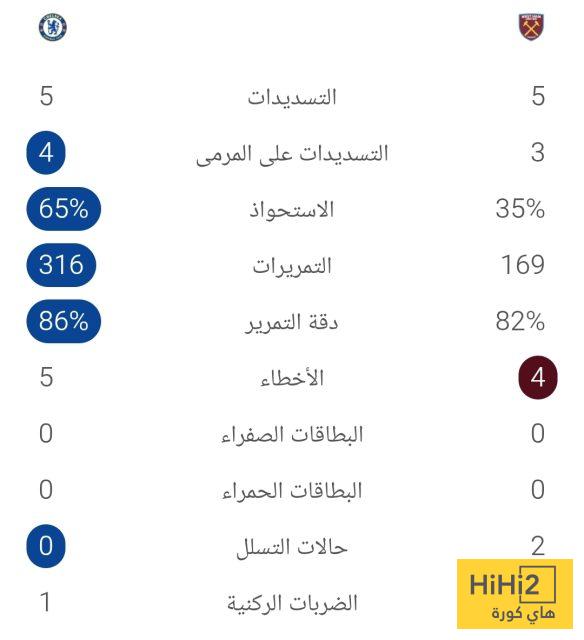This screenshot has height=640, width=584.
Task: Click the Chelsea club crest
Action: (x=53, y=27)
